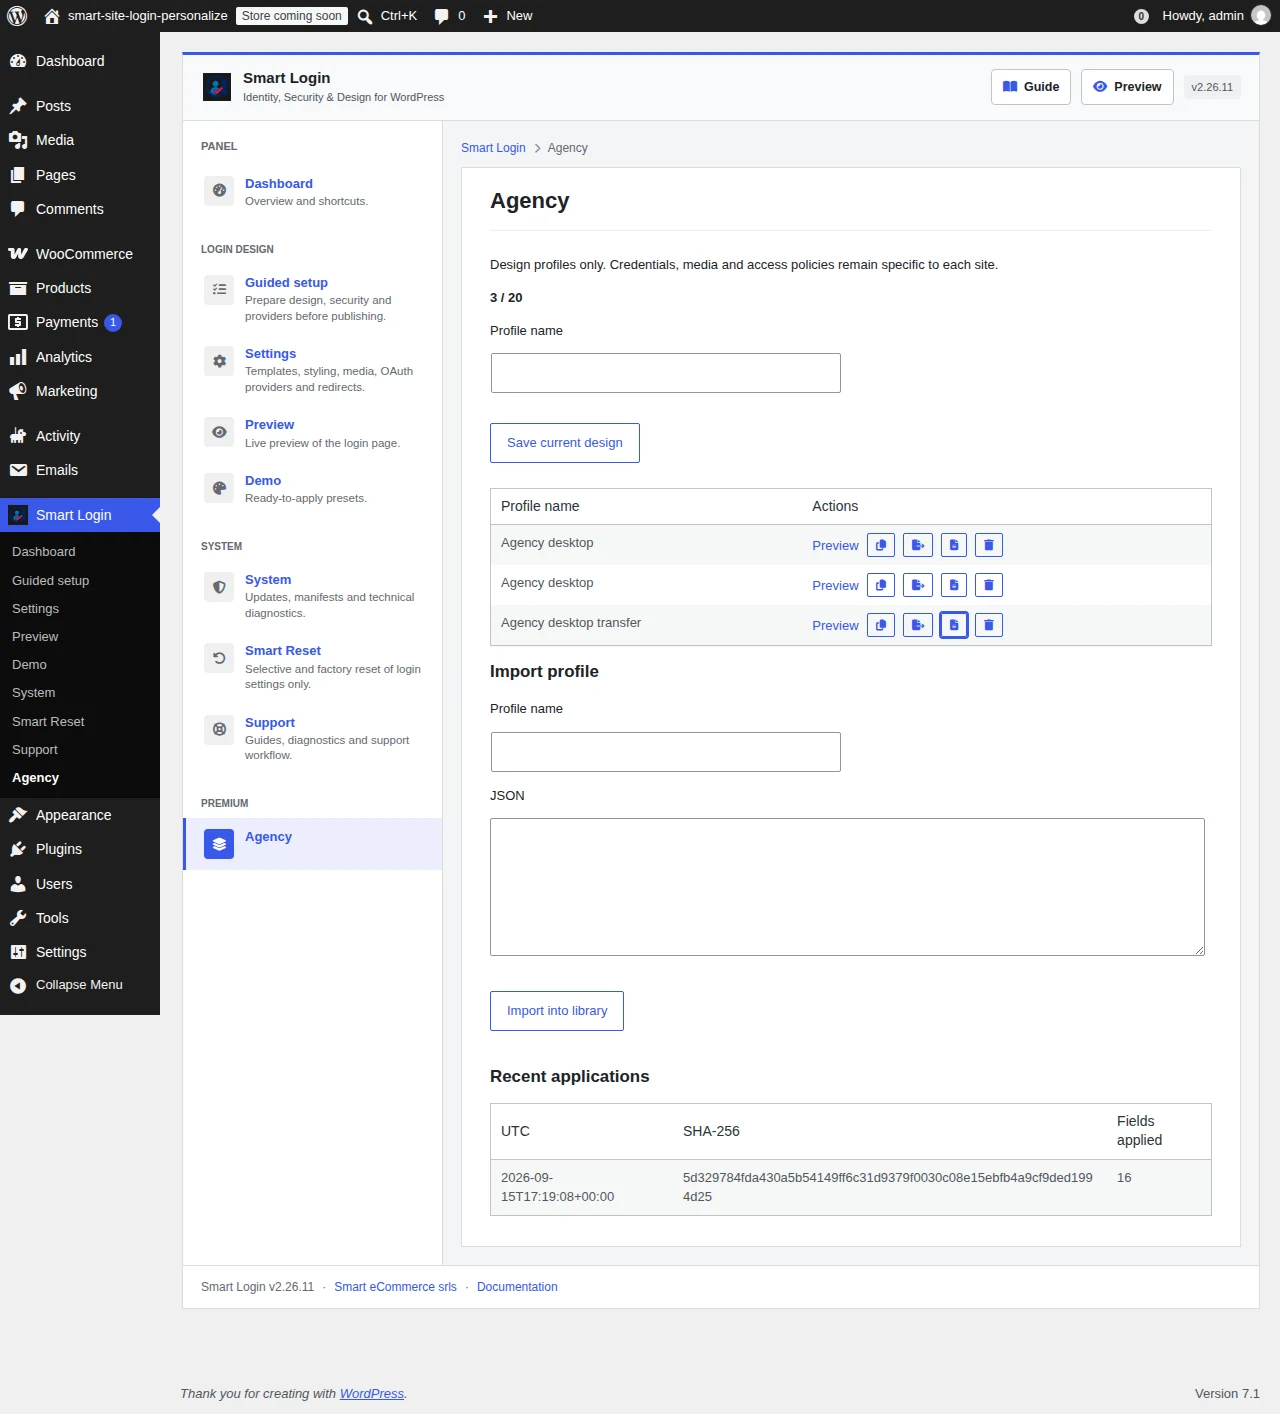Click the Agency layers icon under Premium

click(x=219, y=844)
